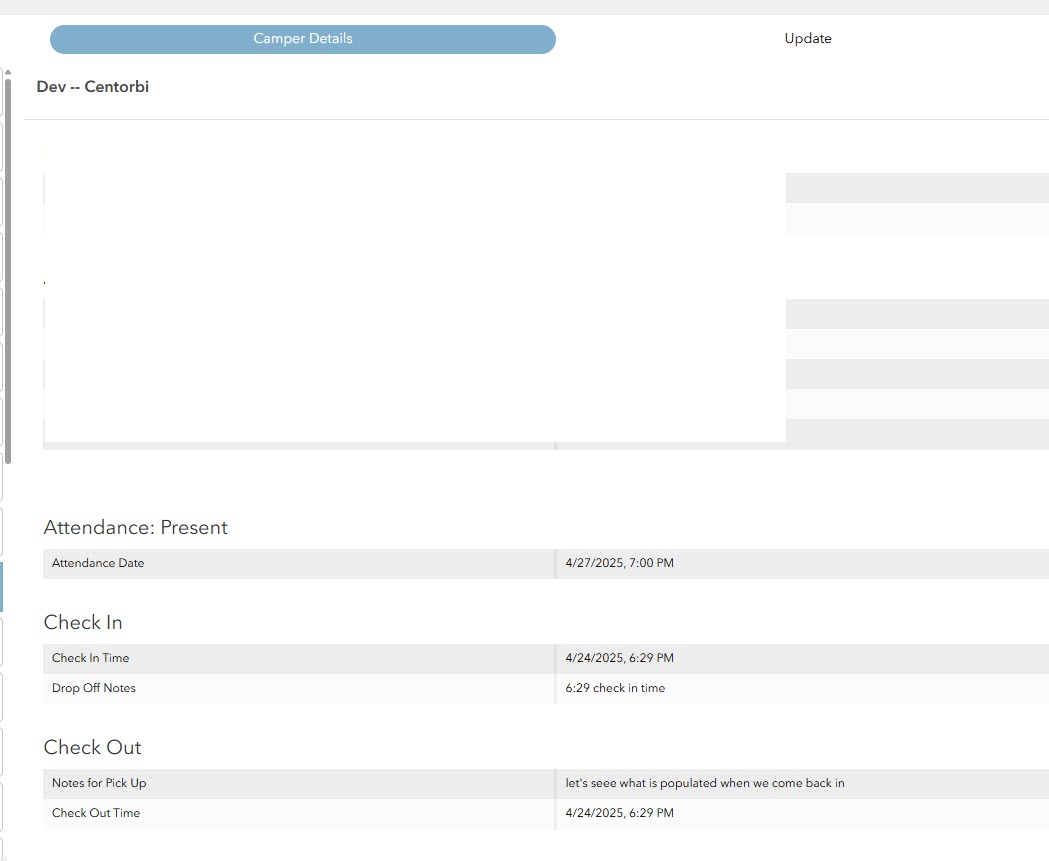Switch to the Update tab
Image resolution: width=1049 pixels, height=861 pixels.
coord(807,39)
